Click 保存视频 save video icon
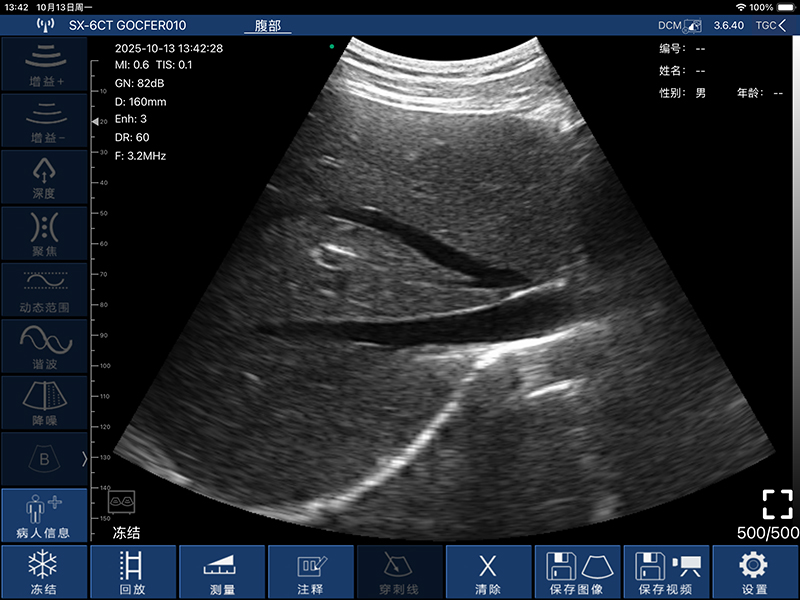This screenshot has height=600, width=800. coord(665,572)
